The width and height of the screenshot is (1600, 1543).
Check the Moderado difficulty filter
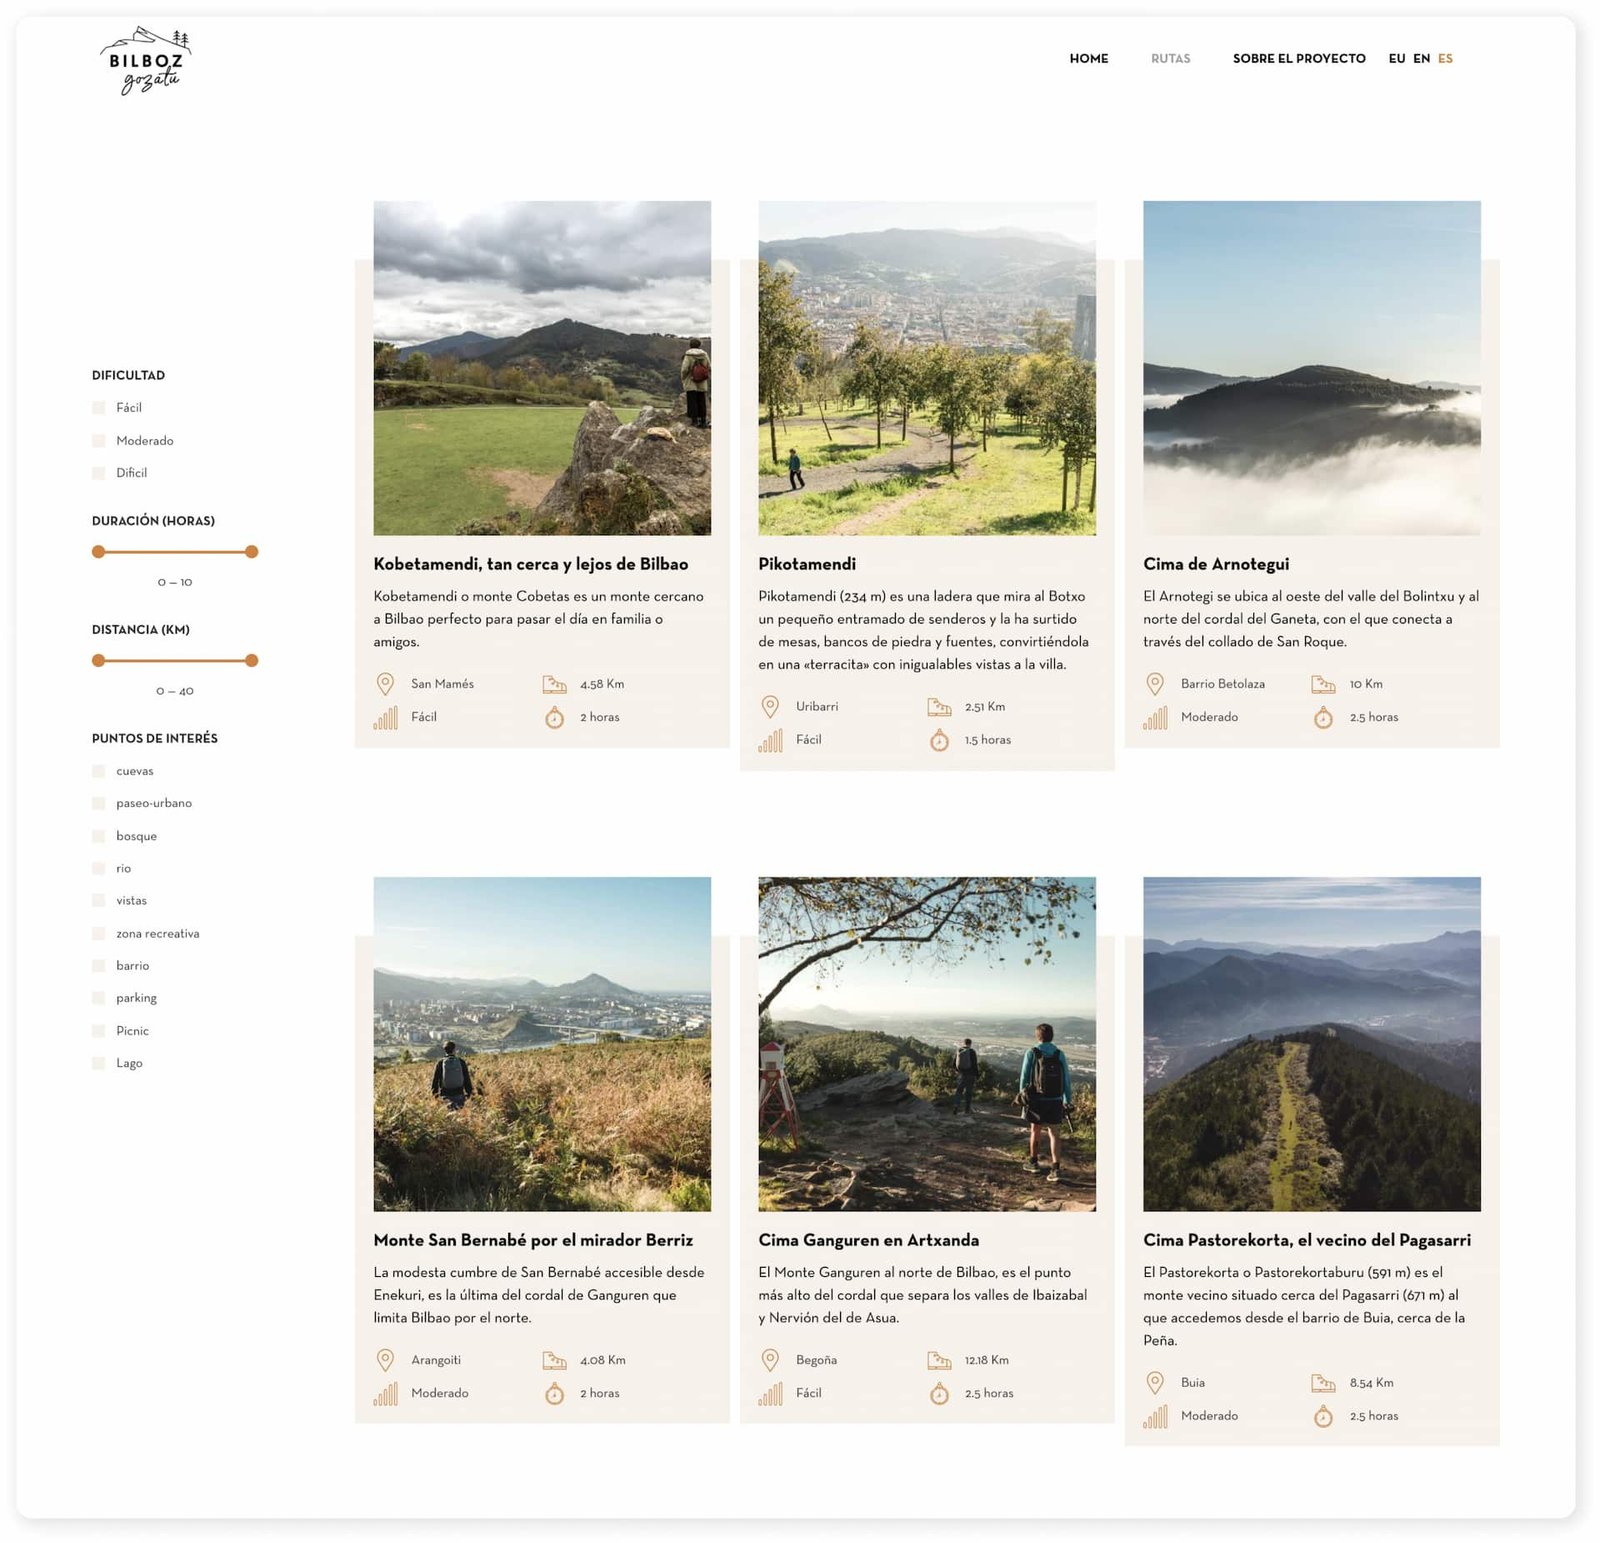tap(99, 441)
